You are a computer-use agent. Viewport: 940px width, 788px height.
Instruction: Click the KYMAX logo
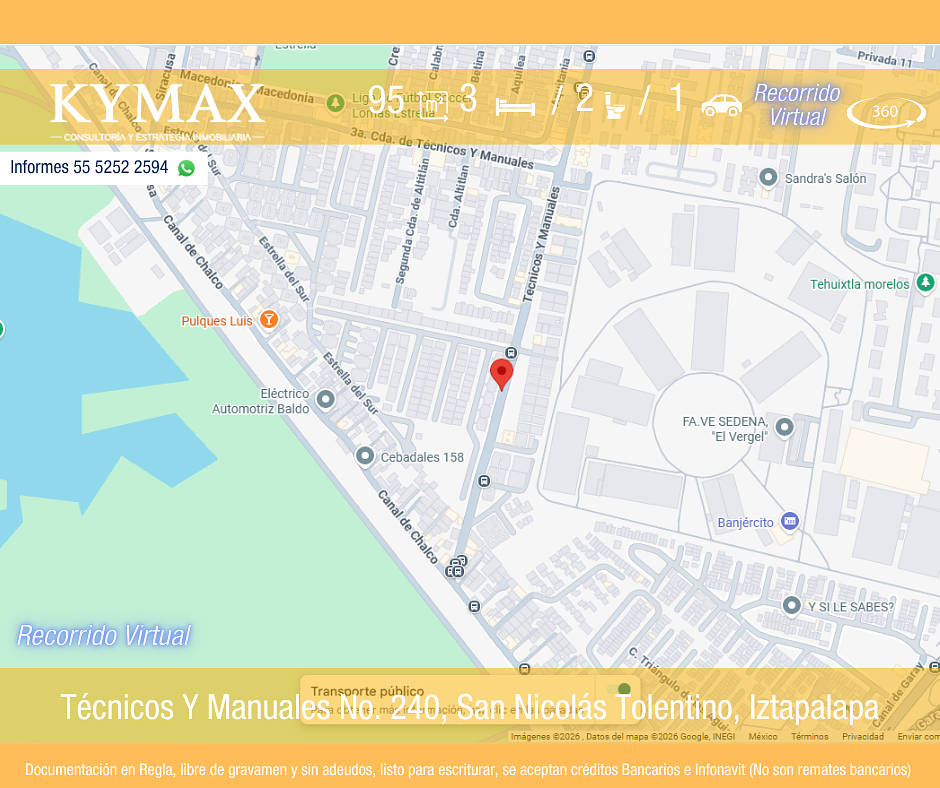pos(158,112)
